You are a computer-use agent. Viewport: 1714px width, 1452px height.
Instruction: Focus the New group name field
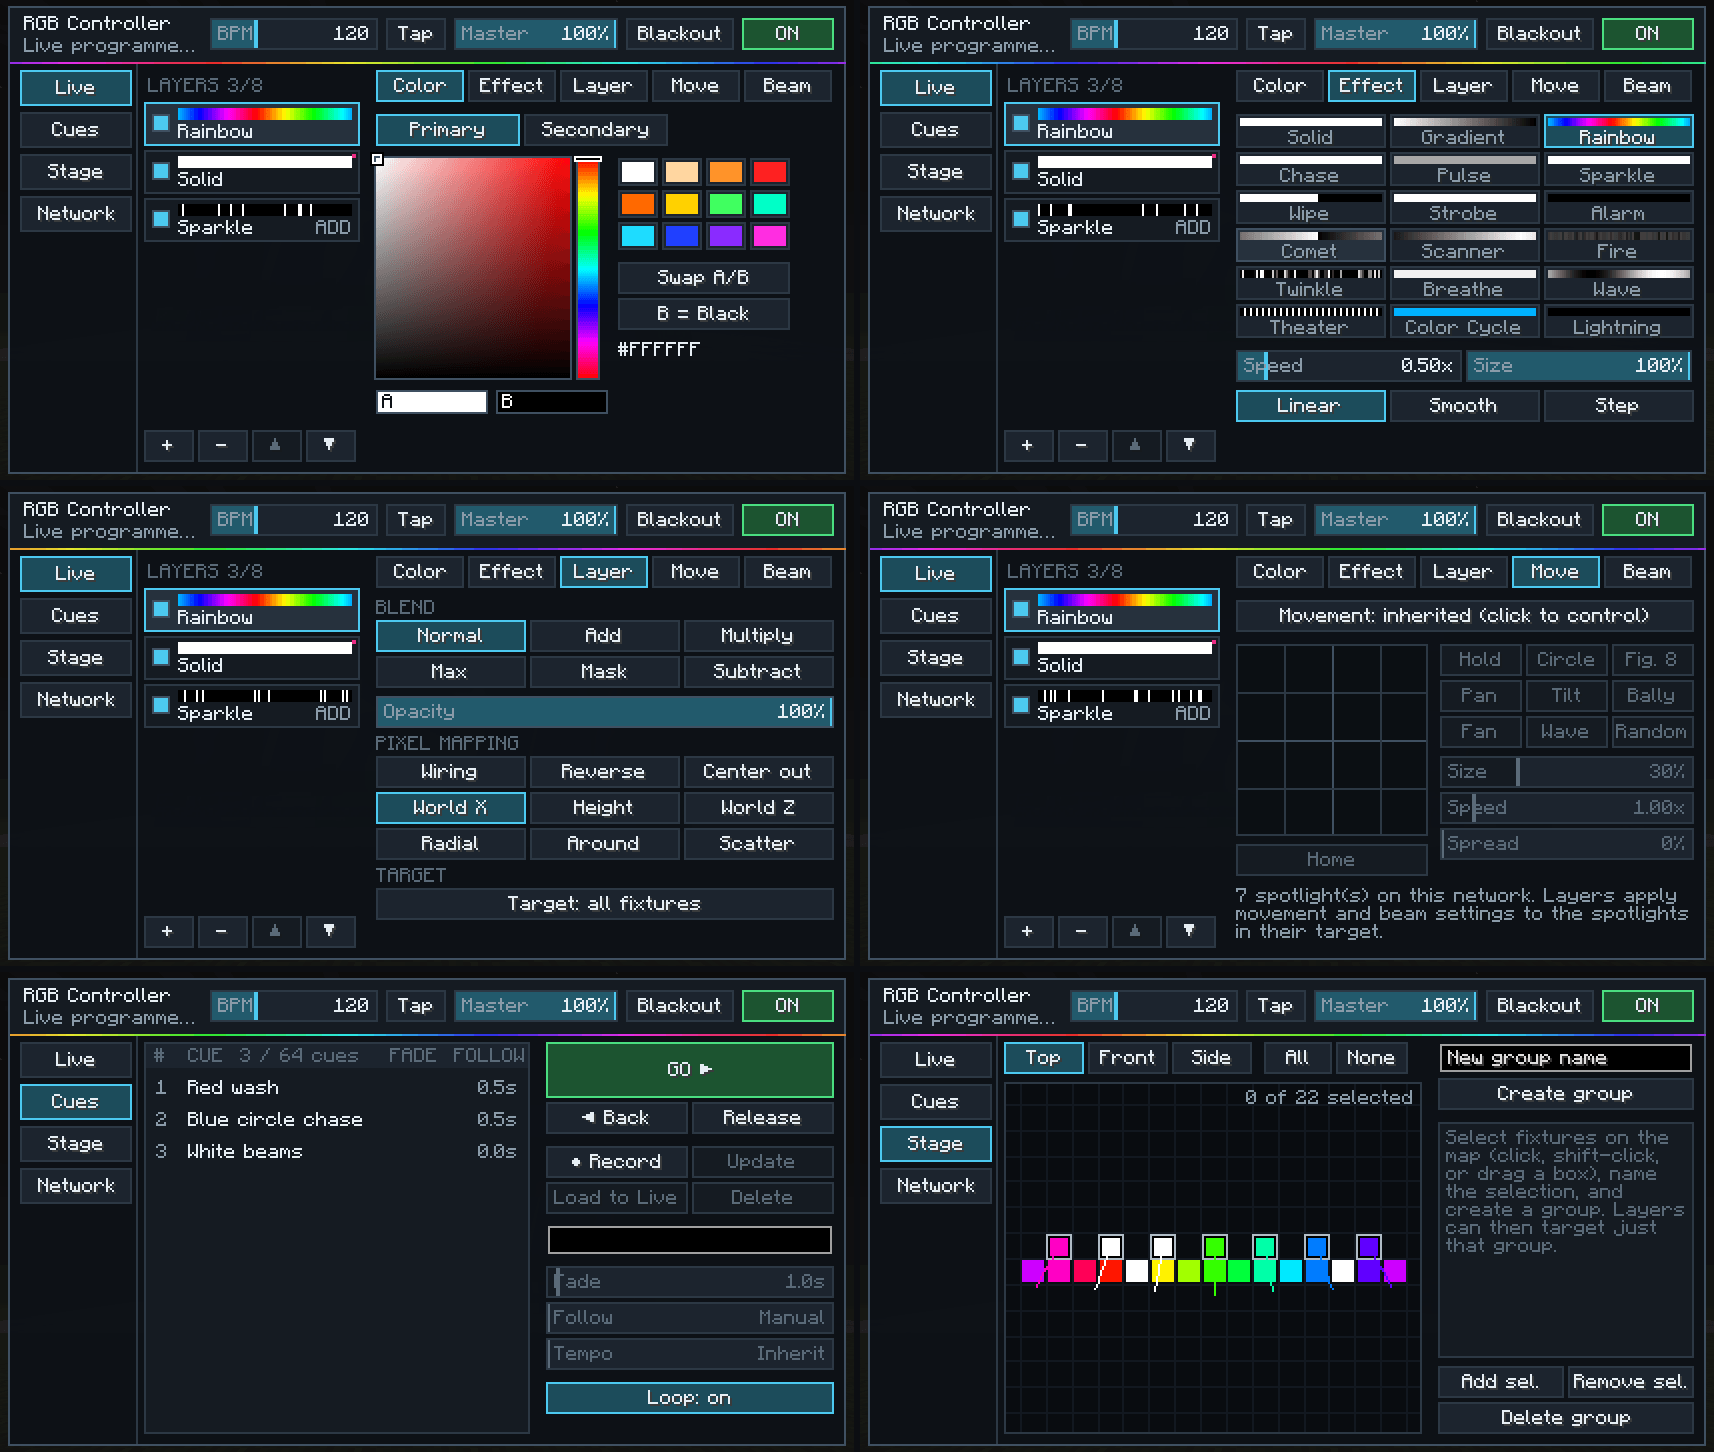click(x=1565, y=1057)
